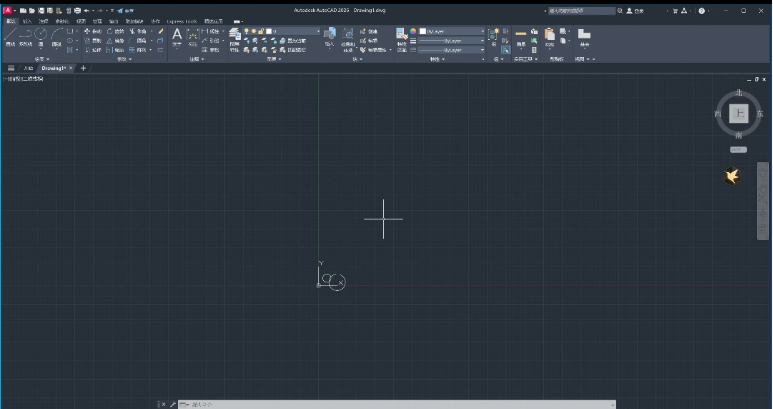Click the Group icon
This screenshot has height=409, width=773.
coord(492,37)
